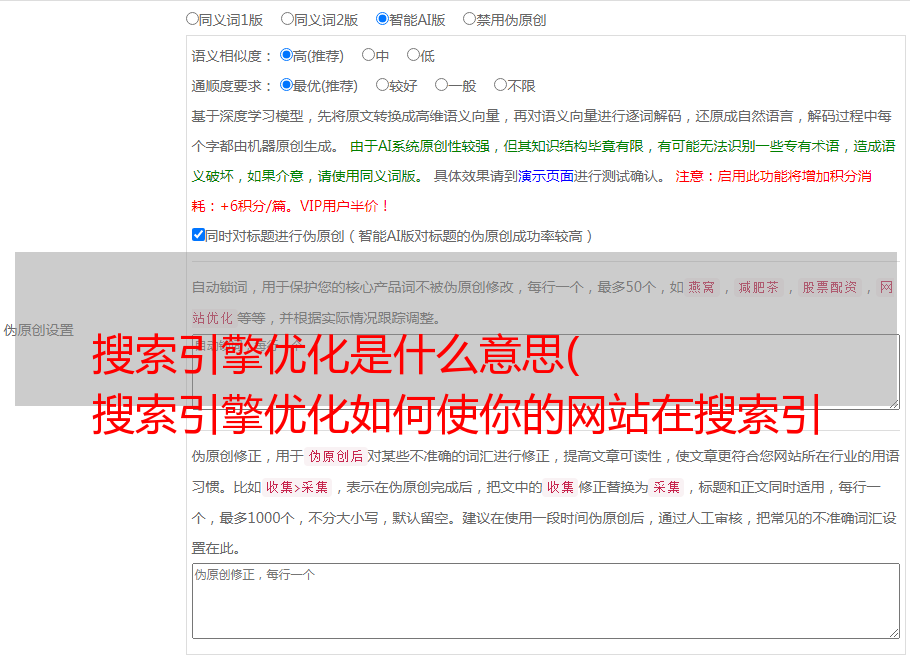Set 通顺度要求 to 最优(推荐)

point(286,85)
